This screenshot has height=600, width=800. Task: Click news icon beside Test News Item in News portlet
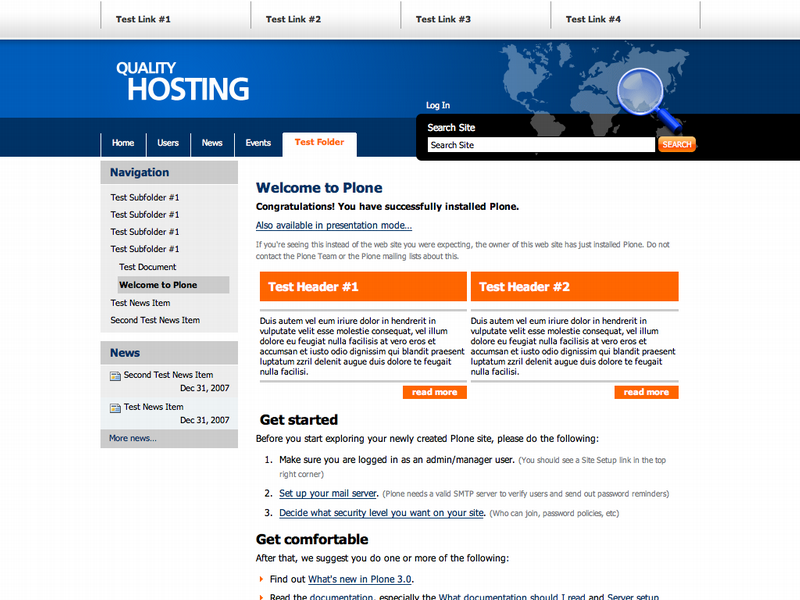pyautogui.click(x=116, y=408)
